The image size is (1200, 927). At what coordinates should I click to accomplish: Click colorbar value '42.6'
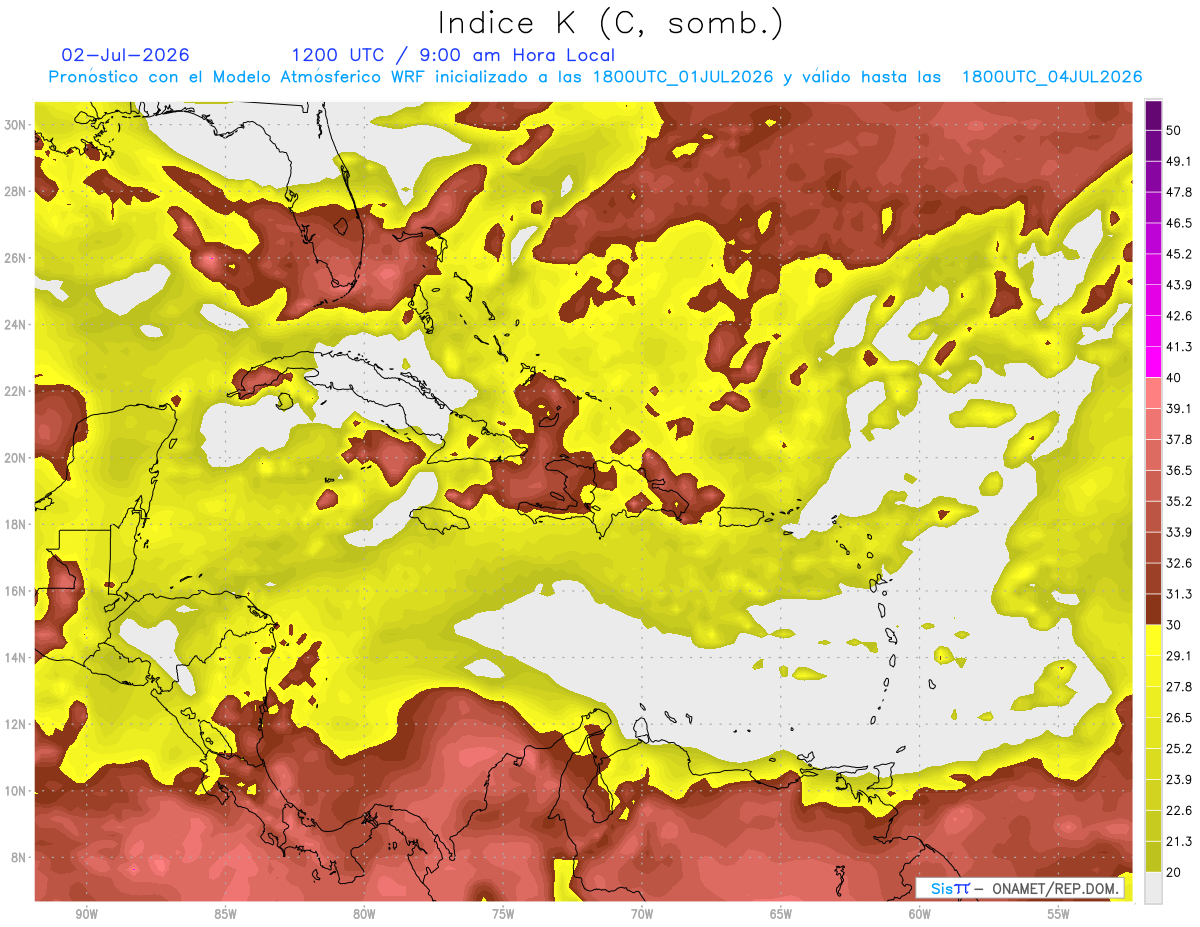coord(1179,316)
